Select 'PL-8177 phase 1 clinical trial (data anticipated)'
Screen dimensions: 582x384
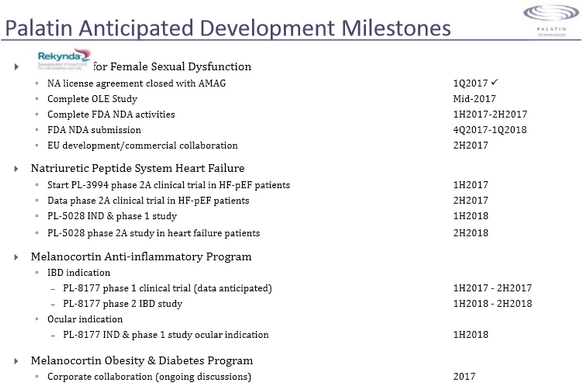pos(167,288)
